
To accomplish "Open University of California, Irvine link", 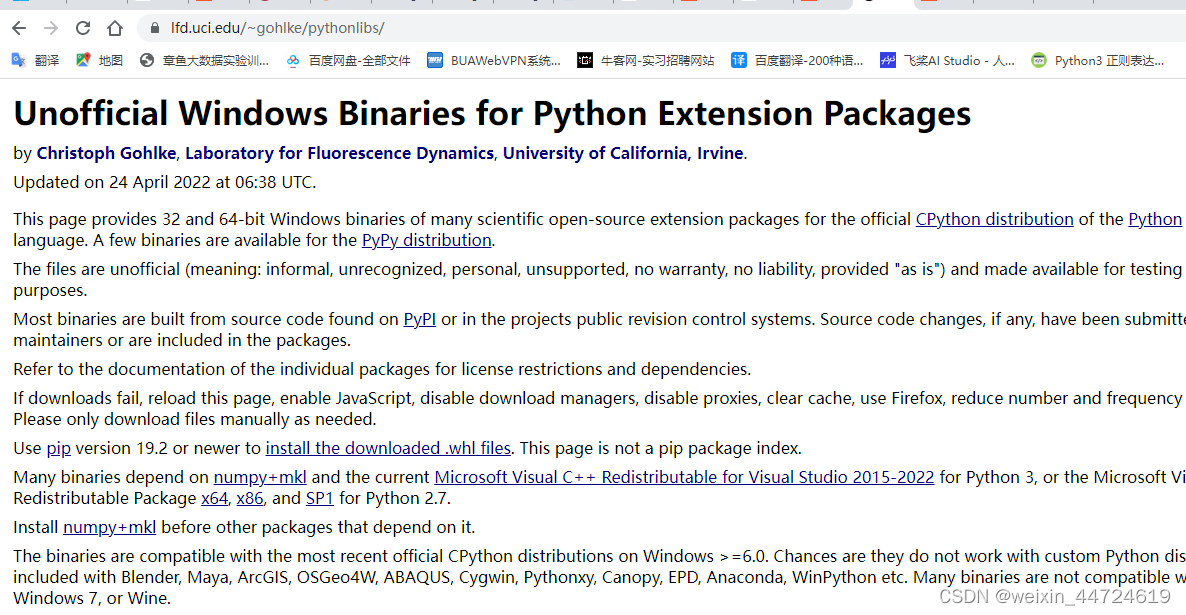I will click(x=623, y=153).
